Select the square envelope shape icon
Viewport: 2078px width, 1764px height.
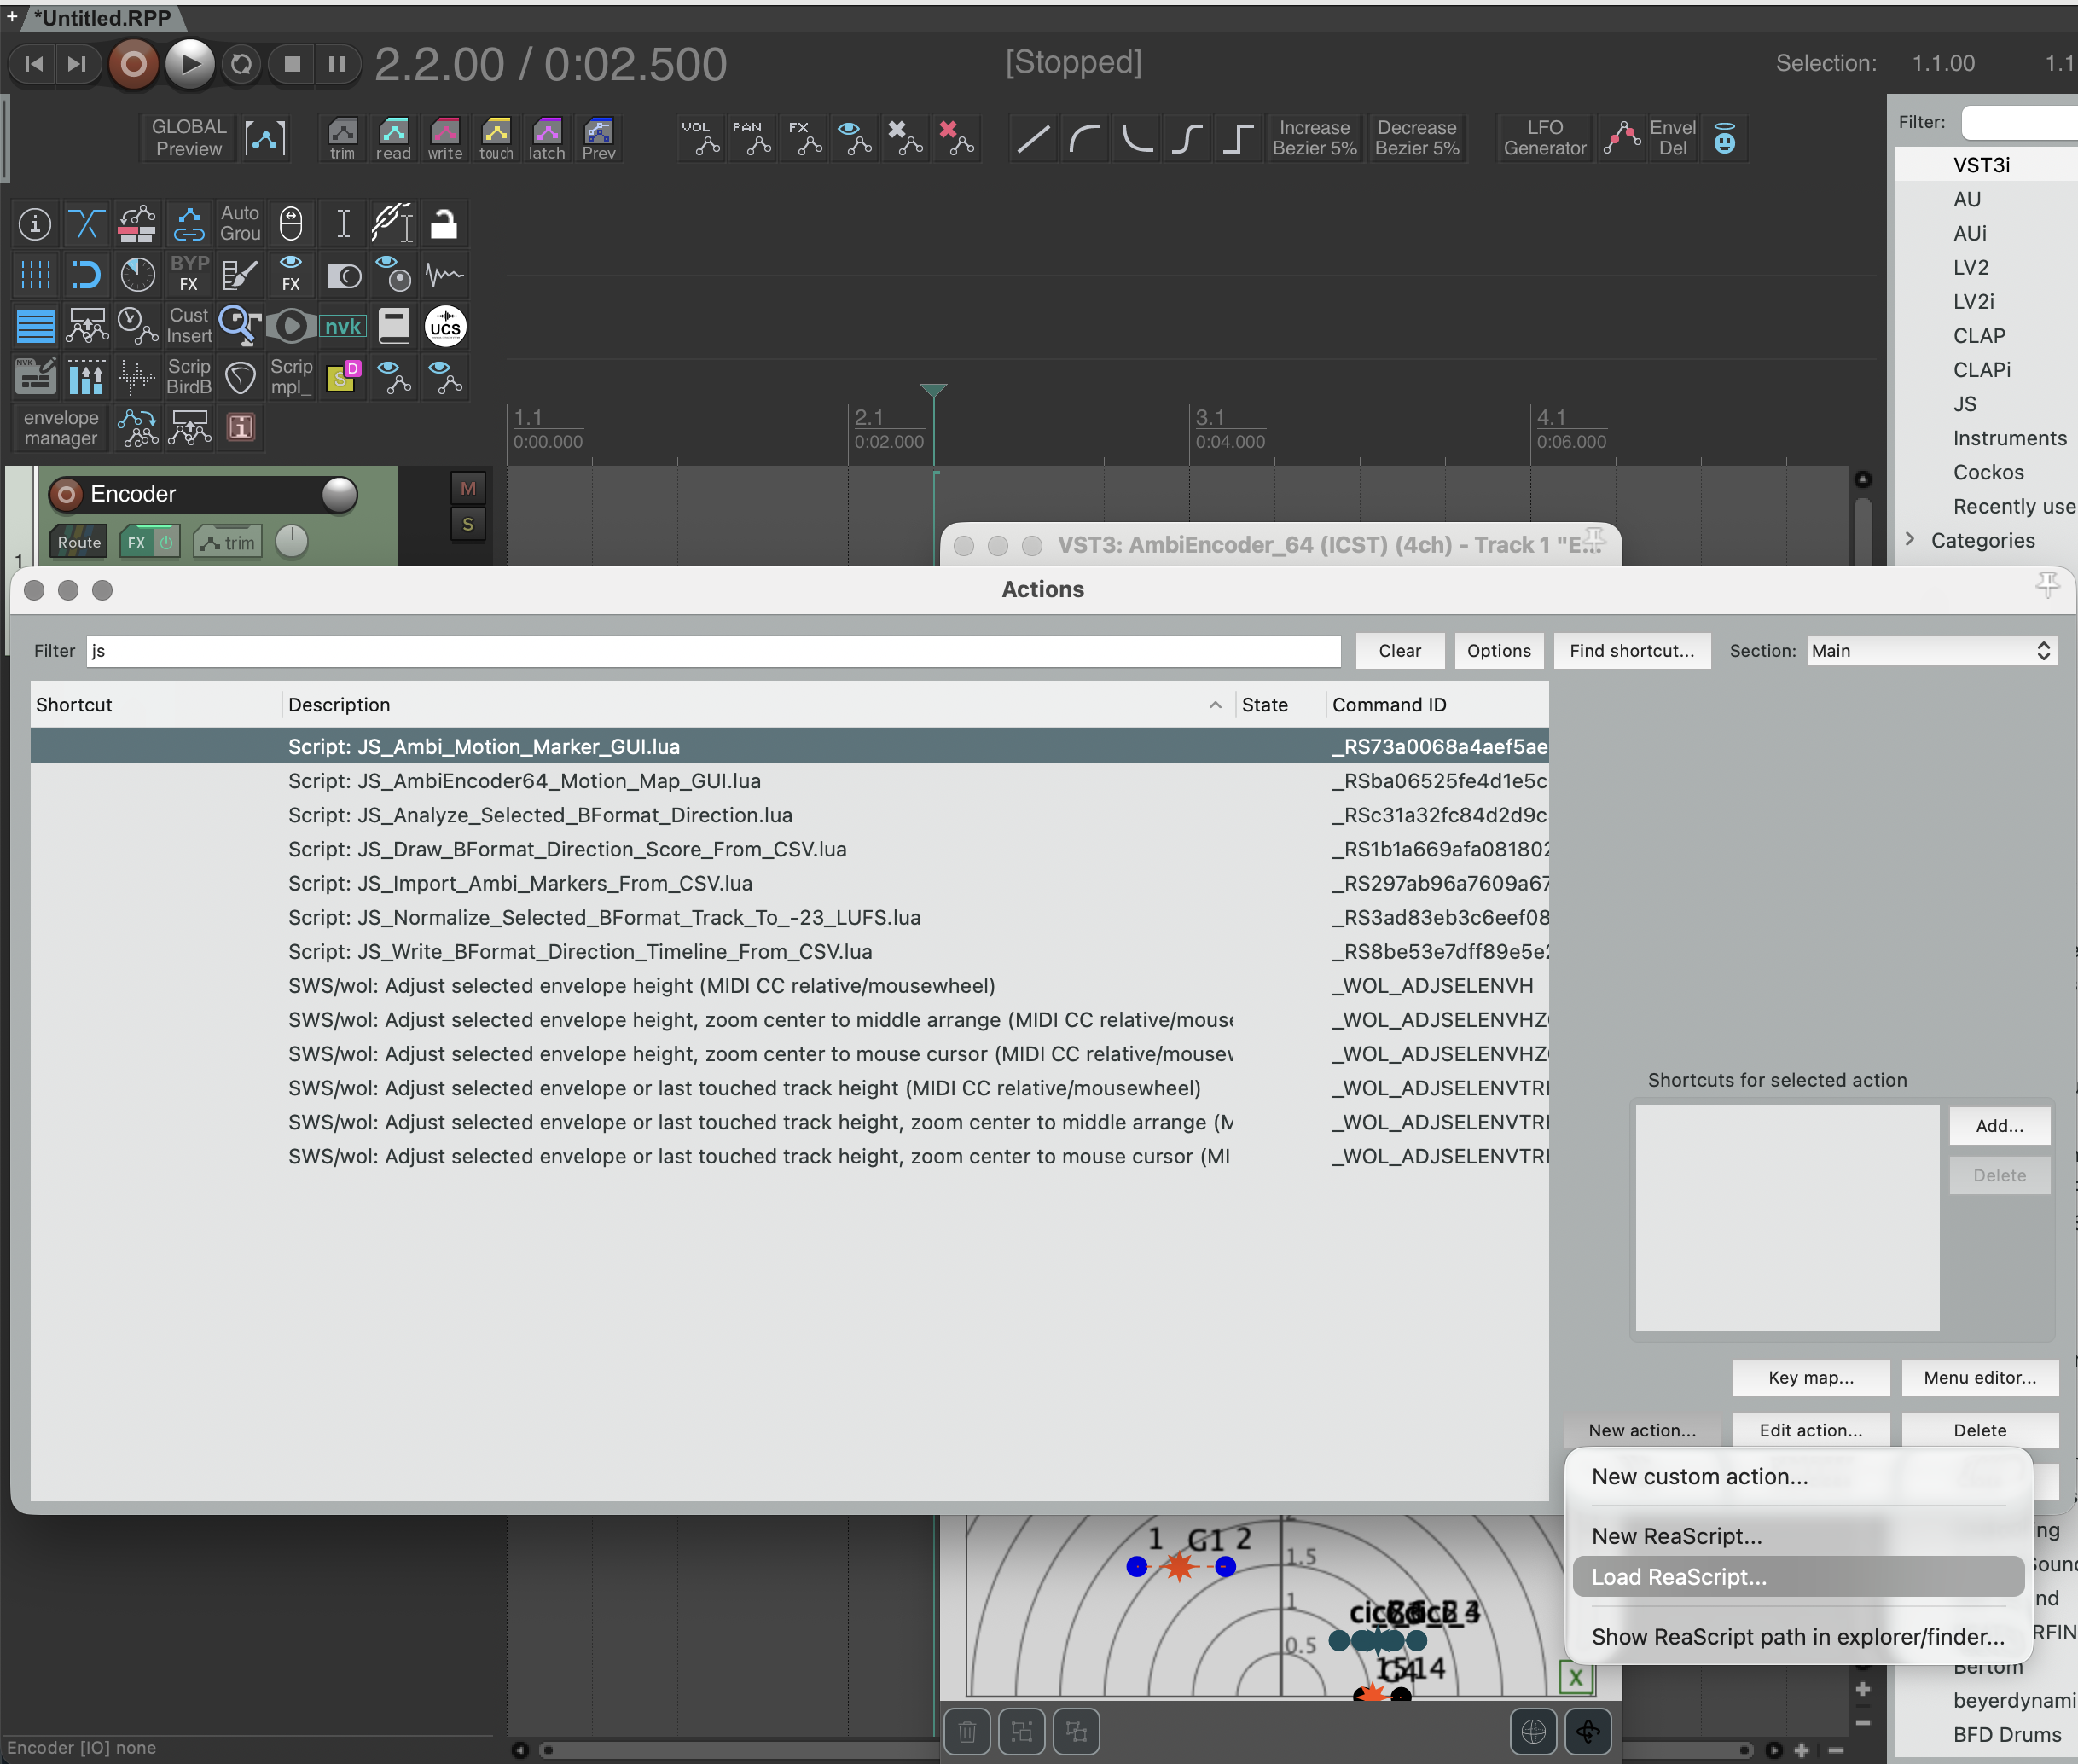pyautogui.click(x=1238, y=138)
